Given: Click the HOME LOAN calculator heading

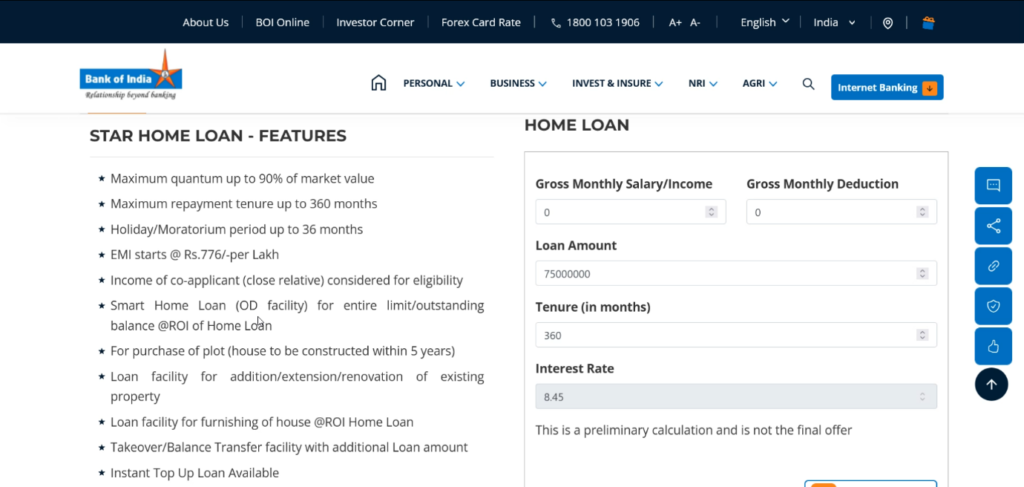Looking at the screenshot, I should tap(577, 125).
